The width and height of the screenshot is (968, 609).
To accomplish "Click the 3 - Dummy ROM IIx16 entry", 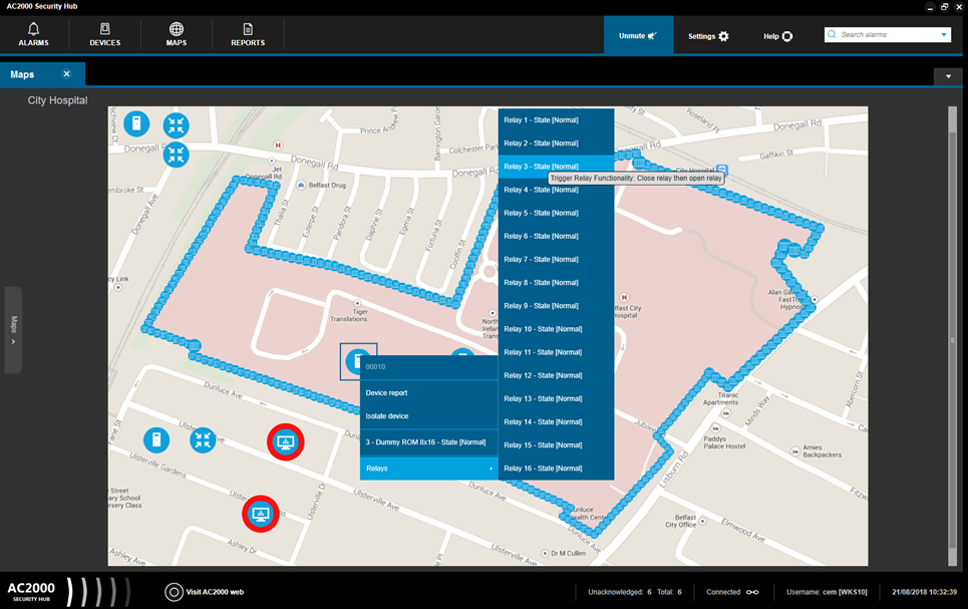I will click(x=428, y=442).
